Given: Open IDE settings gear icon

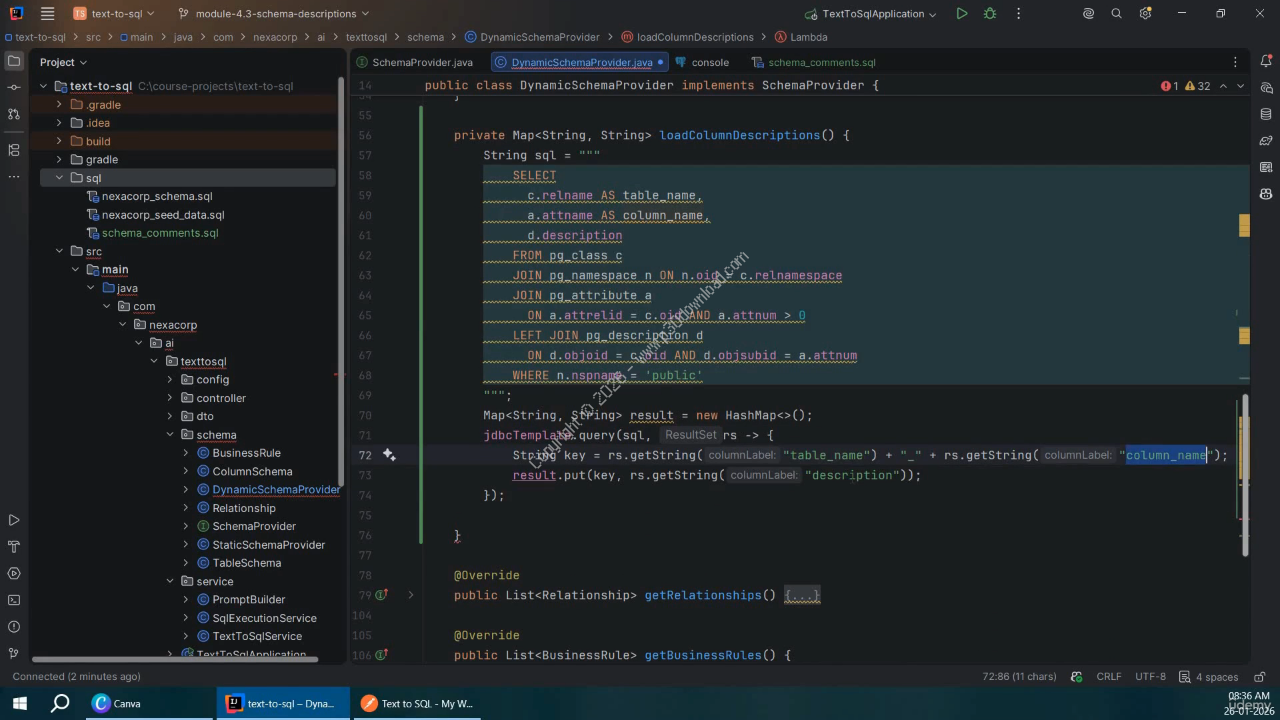Looking at the screenshot, I should pyautogui.click(x=1145, y=14).
